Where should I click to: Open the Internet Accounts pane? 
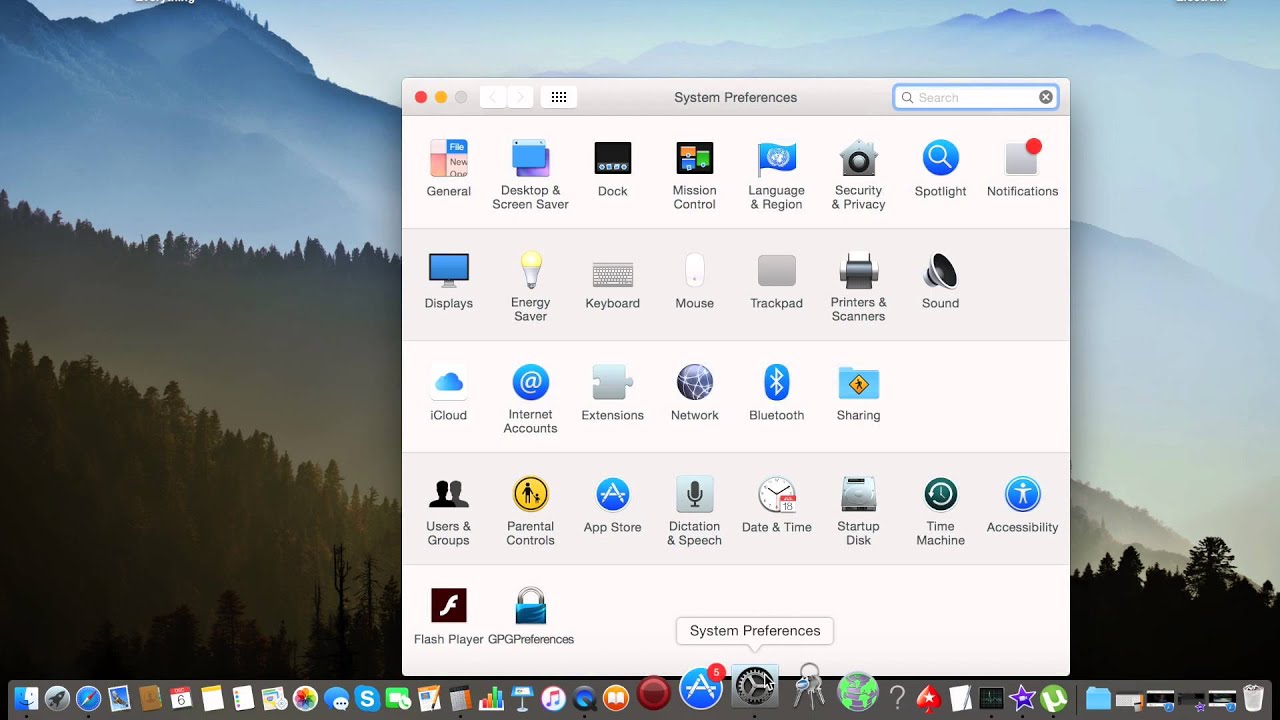point(530,399)
